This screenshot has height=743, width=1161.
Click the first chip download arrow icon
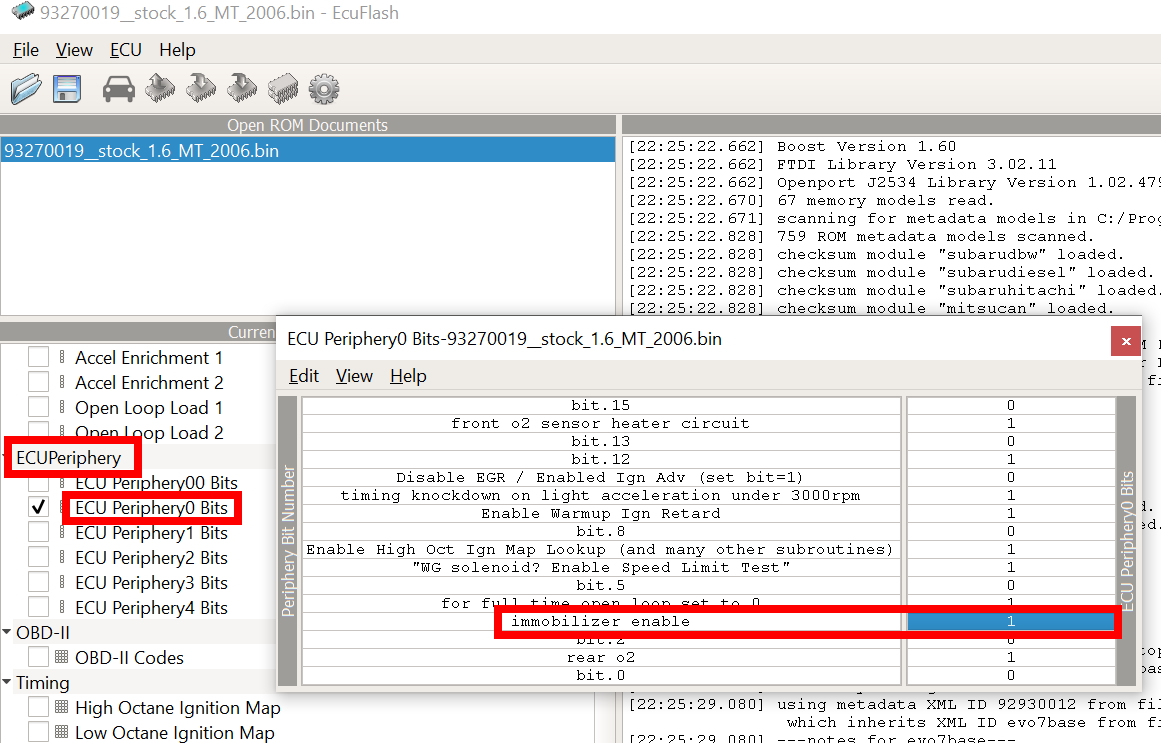pyautogui.click(x=160, y=88)
